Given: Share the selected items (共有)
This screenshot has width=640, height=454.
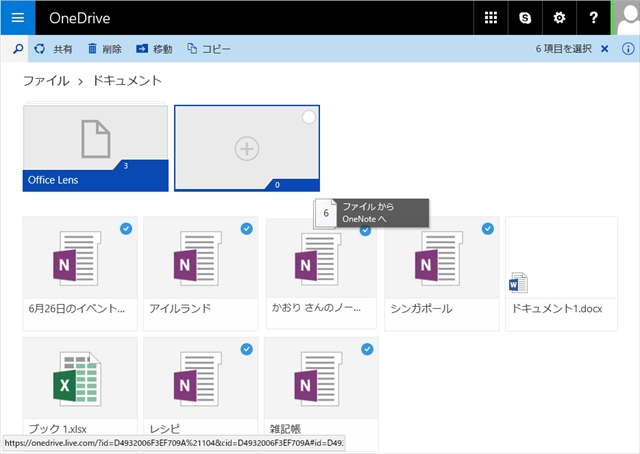Looking at the screenshot, I should [53, 49].
